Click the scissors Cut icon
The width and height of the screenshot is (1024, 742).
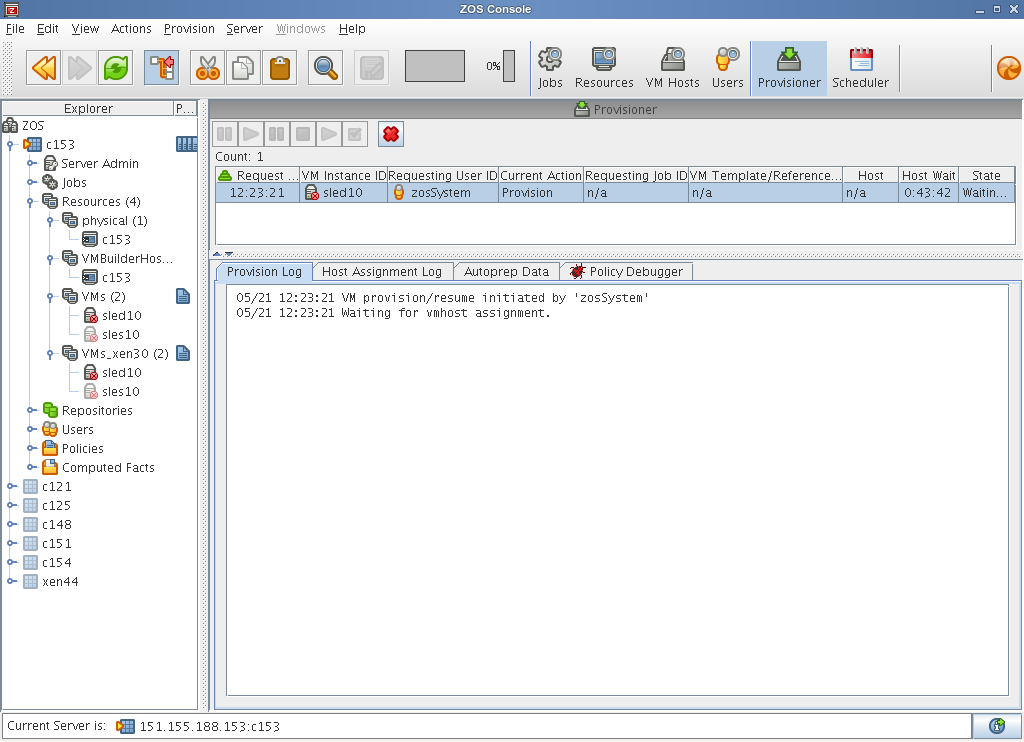click(207, 68)
